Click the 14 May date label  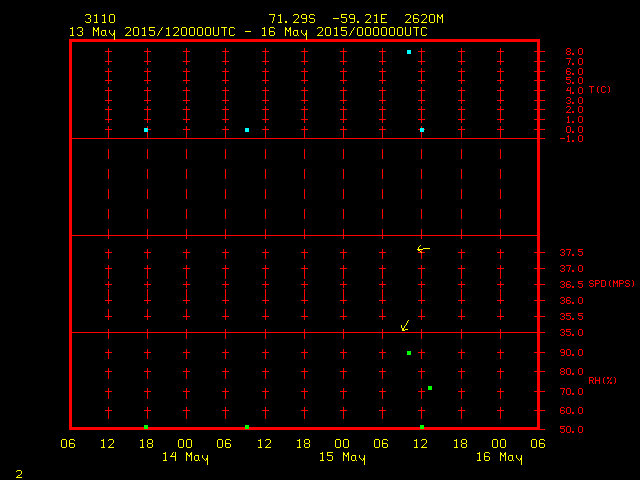(185, 458)
